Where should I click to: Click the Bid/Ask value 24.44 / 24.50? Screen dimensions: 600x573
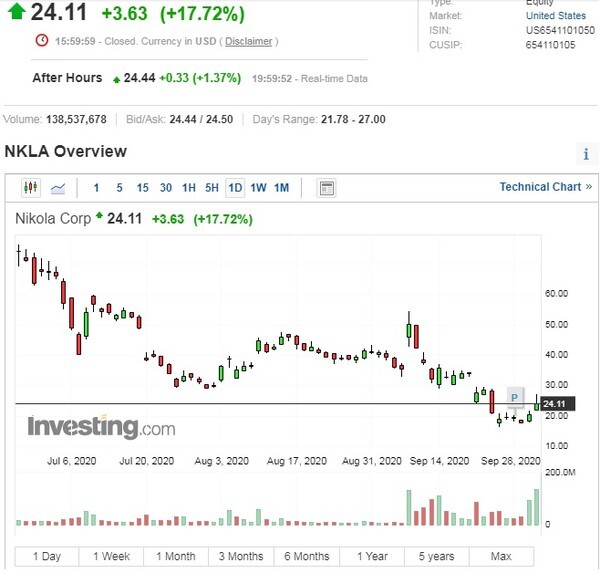[201, 119]
